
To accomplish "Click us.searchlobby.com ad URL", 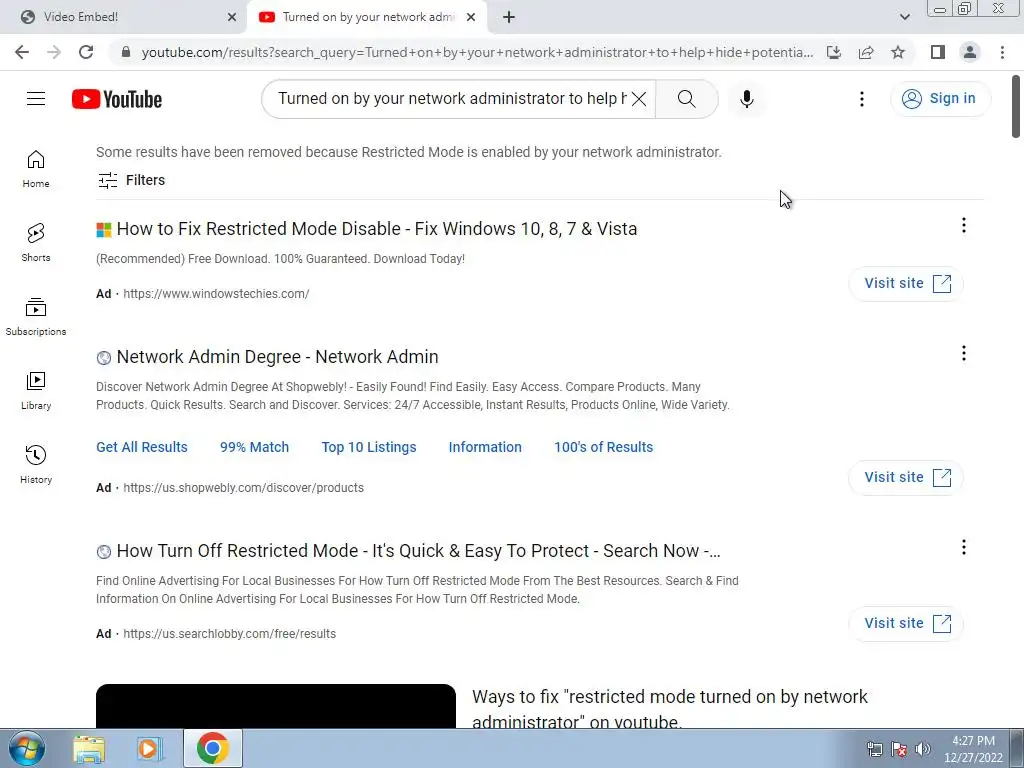I will (x=229, y=633).
